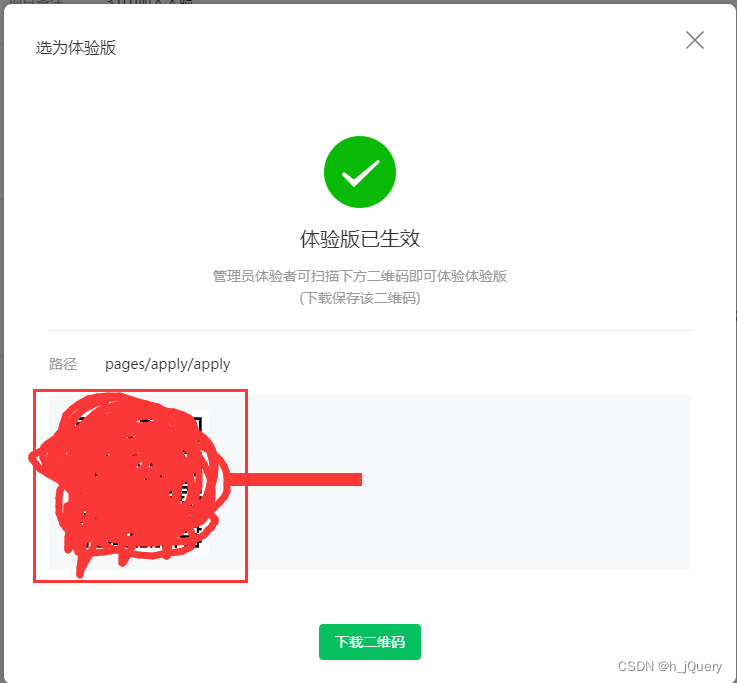737x683 pixels.
Task: Click the 路径 label
Action: point(63,364)
